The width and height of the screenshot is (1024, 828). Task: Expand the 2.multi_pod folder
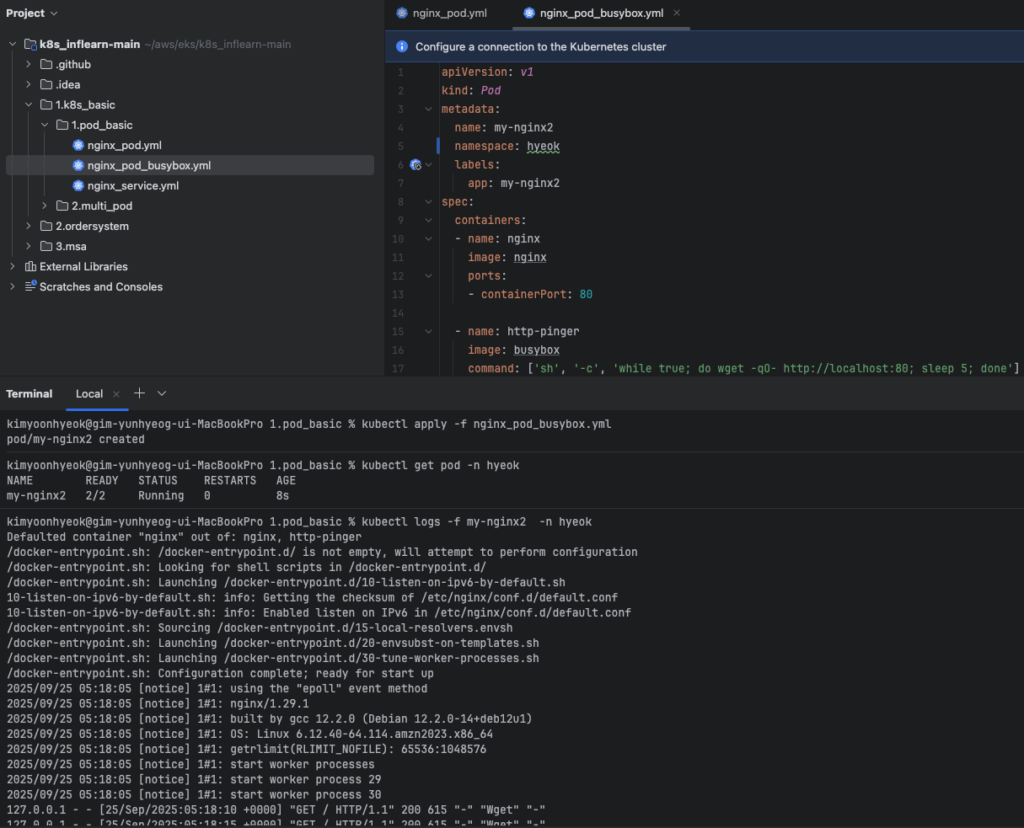(x=44, y=206)
